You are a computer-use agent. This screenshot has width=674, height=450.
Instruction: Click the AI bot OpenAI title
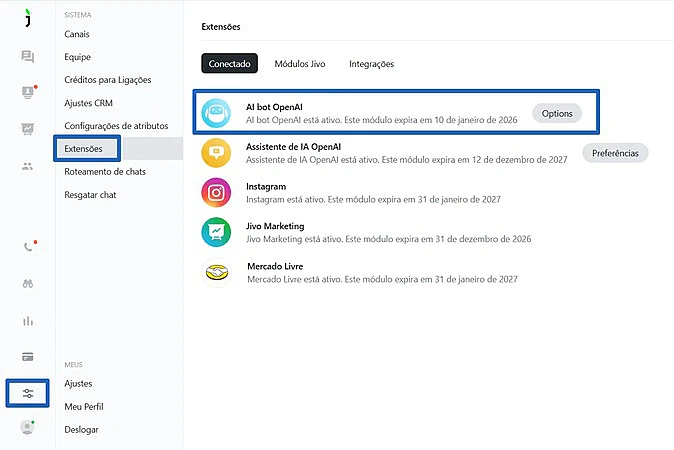pyautogui.click(x=274, y=107)
